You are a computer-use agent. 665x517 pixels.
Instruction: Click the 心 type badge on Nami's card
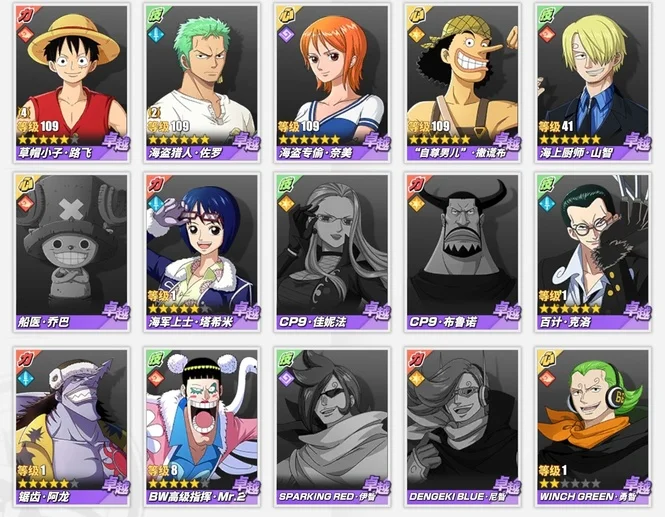286,16
